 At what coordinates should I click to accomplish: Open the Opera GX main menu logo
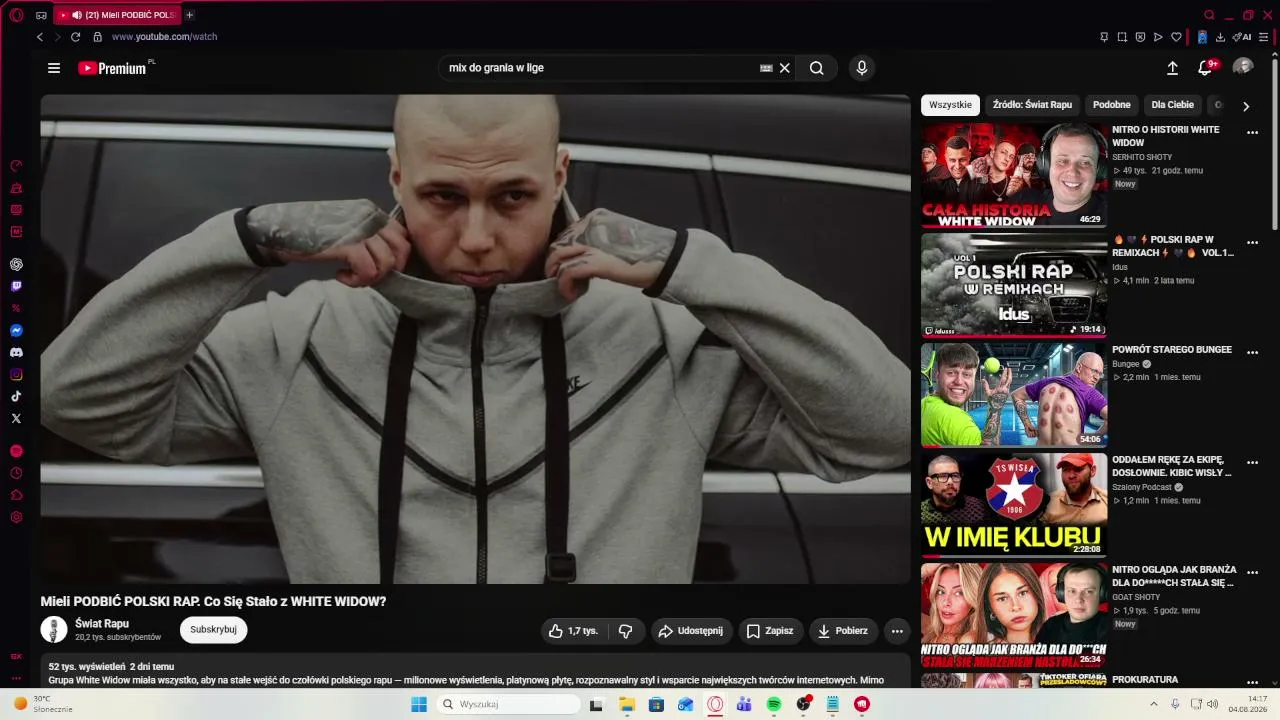tap(16, 15)
